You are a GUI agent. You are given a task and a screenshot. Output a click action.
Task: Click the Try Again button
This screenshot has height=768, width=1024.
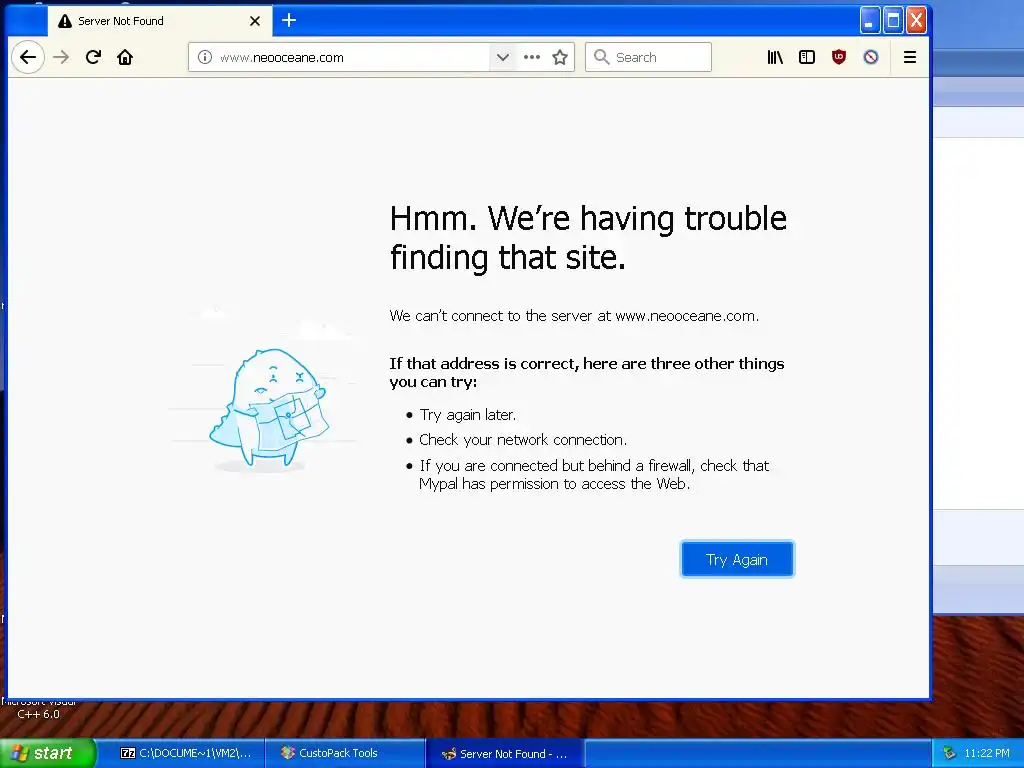coord(737,560)
